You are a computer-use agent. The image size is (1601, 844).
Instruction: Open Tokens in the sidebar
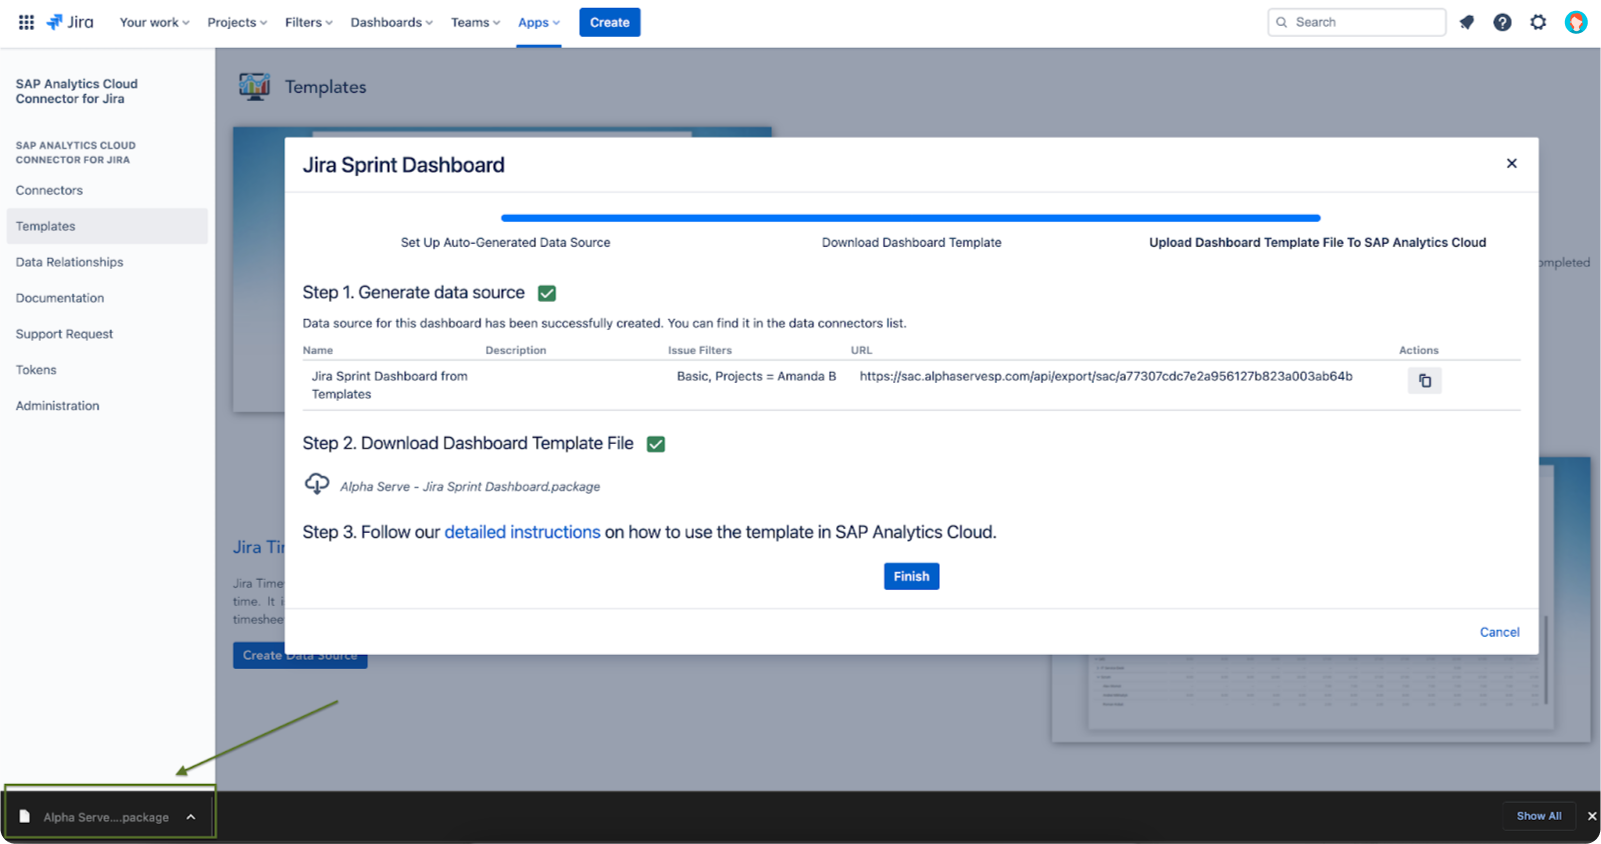click(x=36, y=370)
